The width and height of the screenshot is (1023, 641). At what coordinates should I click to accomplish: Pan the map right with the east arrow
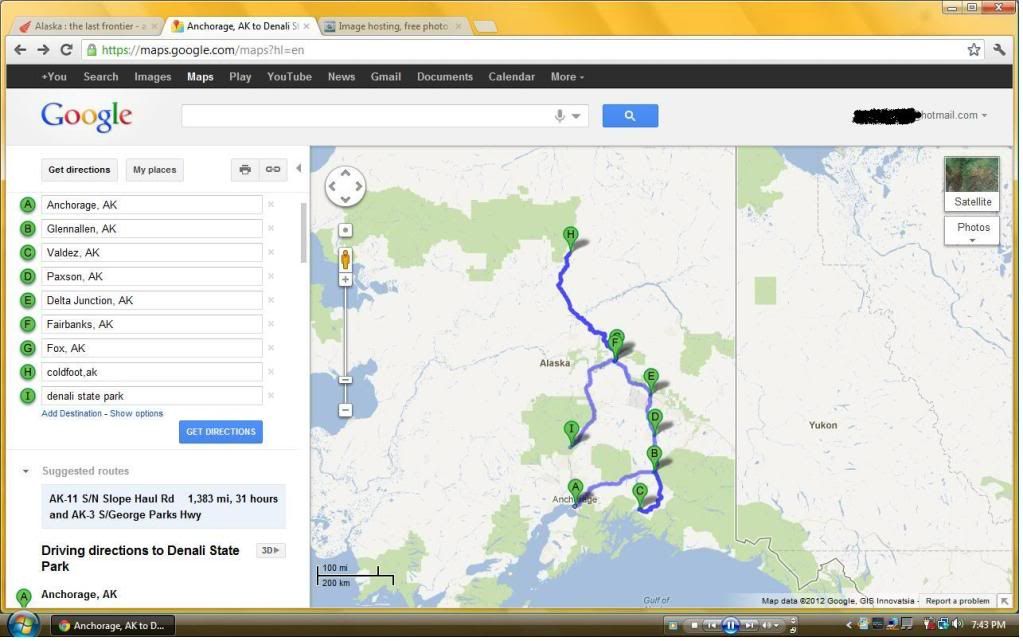(x=358, y=186)
